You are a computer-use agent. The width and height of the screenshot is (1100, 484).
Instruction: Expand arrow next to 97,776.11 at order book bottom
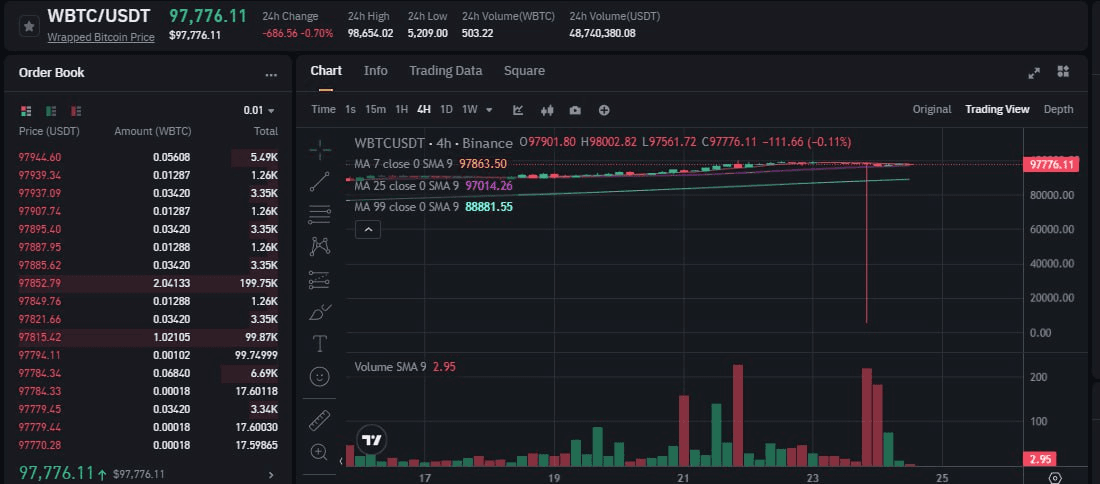click(x=272, y=475)
